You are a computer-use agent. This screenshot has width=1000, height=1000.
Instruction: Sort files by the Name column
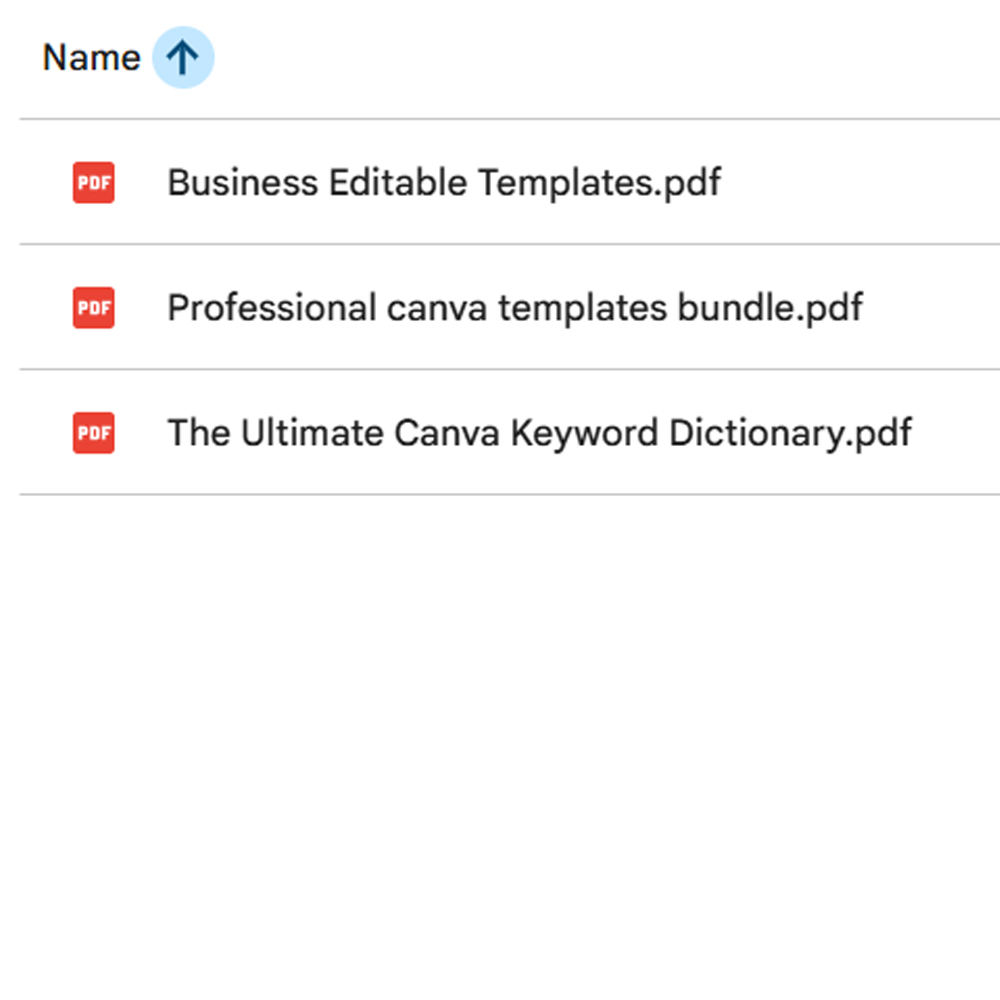click(x=91, y=58)
